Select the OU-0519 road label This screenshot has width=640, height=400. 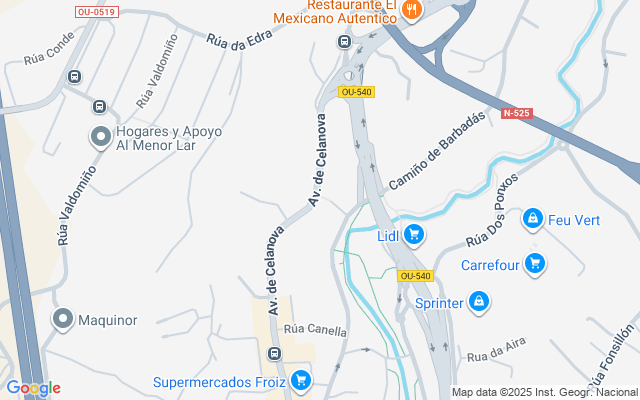pyautogui.click(x=97, y=12)
